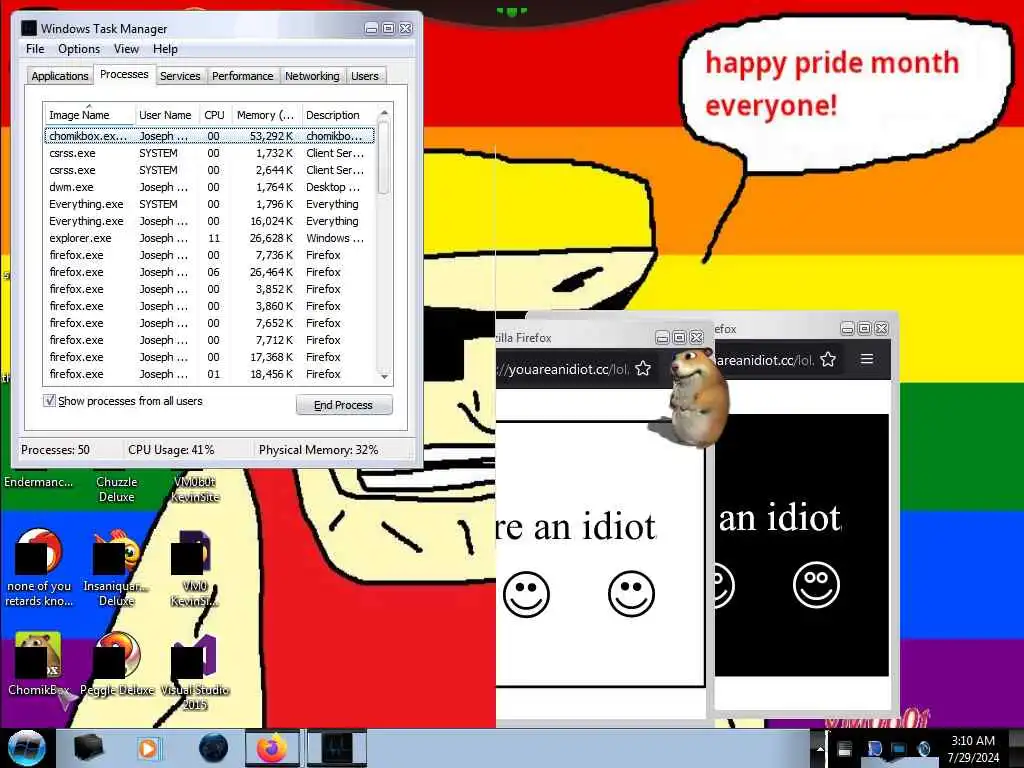Select the VM0 KevinSi... desktop file icon
The height and width of the screenshot is (768, 1024).
tap(195, 568)
